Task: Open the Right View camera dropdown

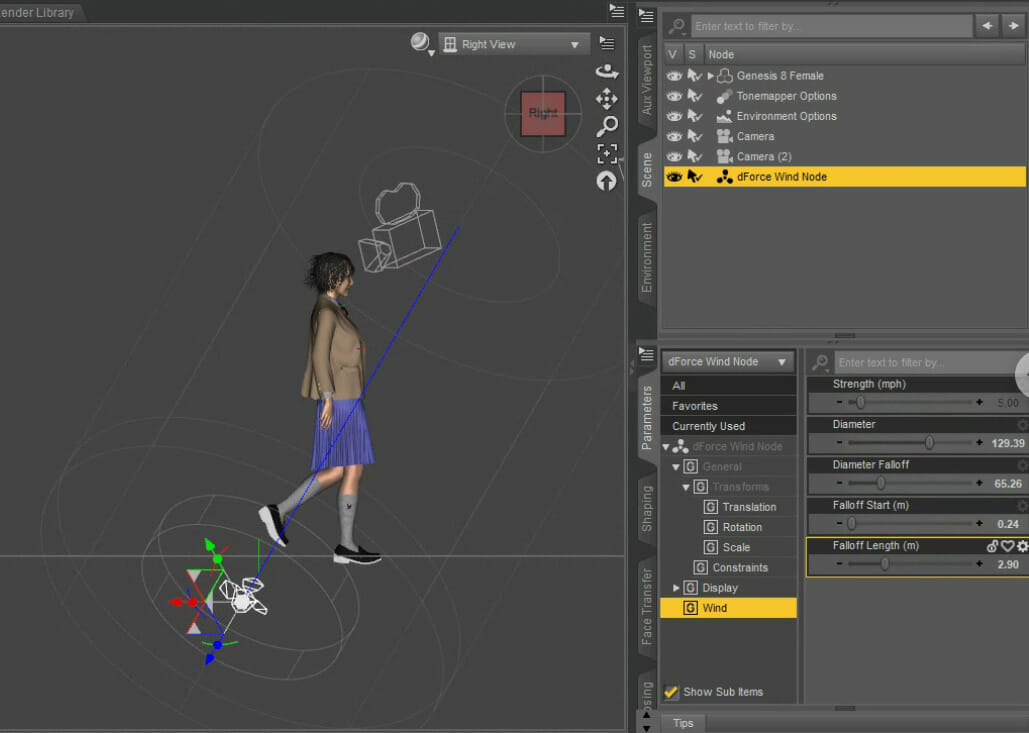Action: click(x=514, y=44)
